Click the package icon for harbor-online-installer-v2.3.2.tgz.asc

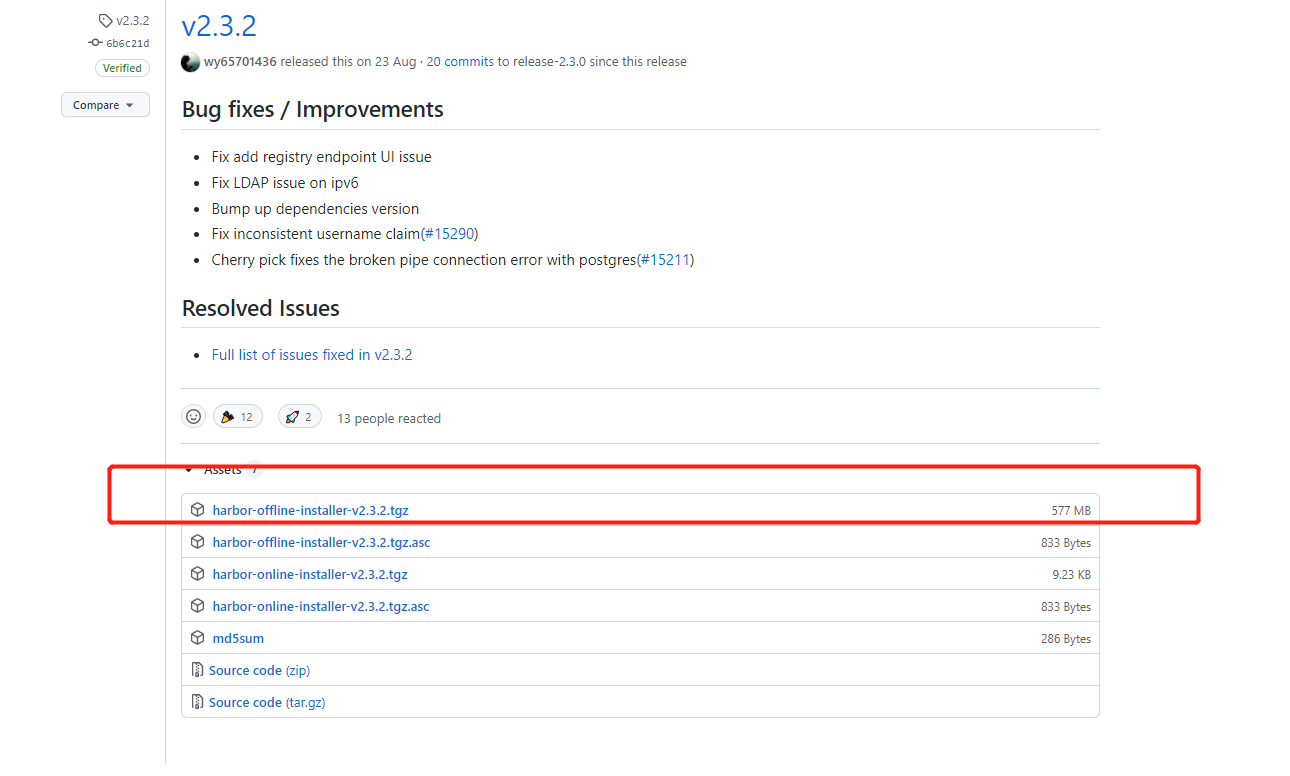pyautogui.click(x=198, y=606)
